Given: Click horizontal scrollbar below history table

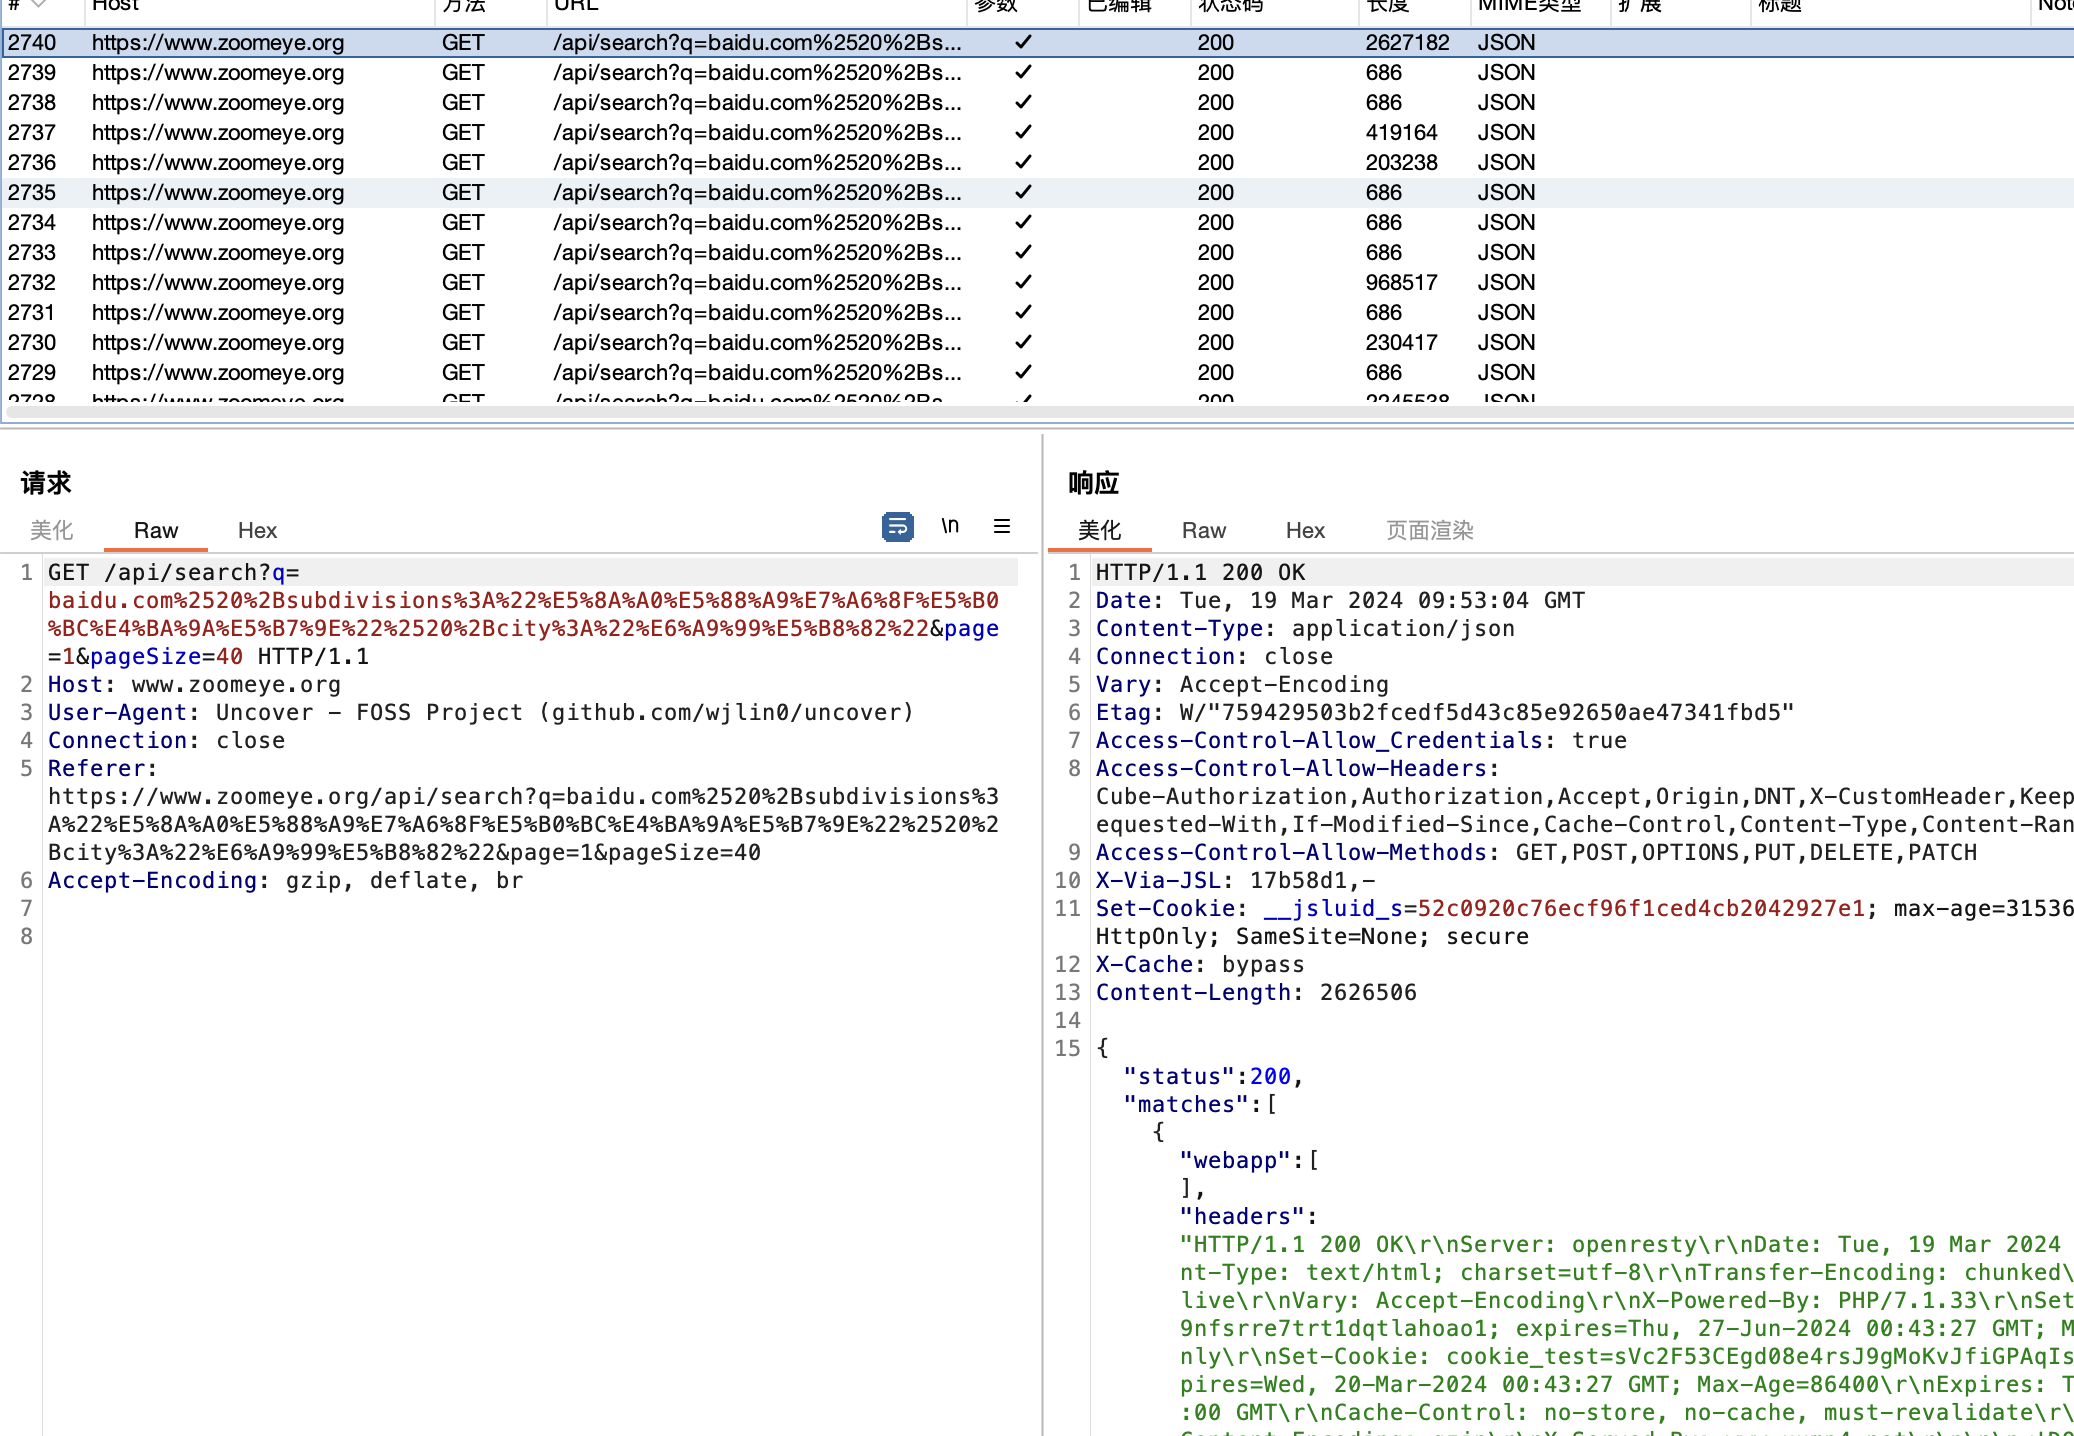Looking at the screenshot, I should pyautogui.click(x=1000, y=412).
